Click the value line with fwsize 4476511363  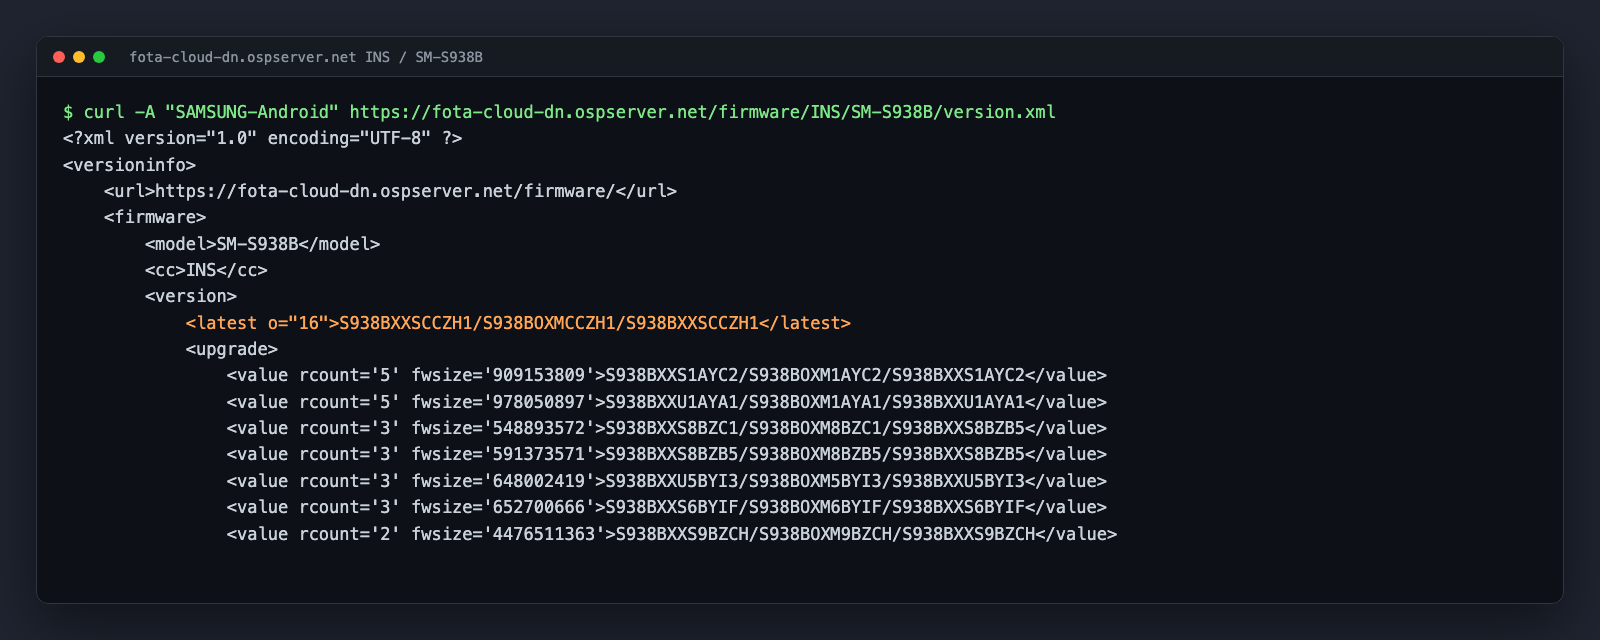(672, 534)
